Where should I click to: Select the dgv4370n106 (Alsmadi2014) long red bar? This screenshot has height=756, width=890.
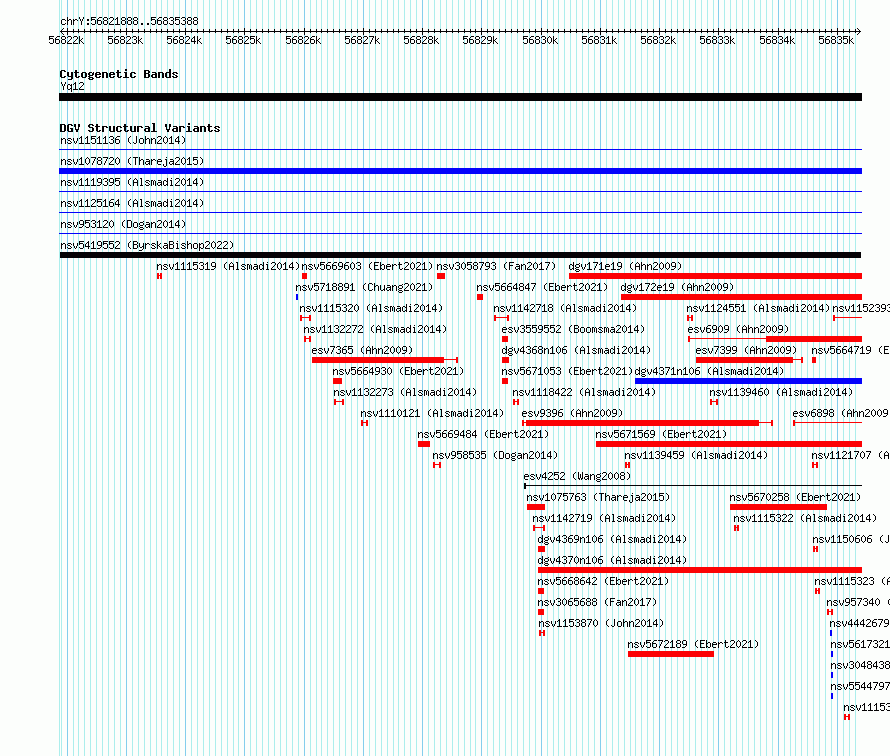pos(700,570)
